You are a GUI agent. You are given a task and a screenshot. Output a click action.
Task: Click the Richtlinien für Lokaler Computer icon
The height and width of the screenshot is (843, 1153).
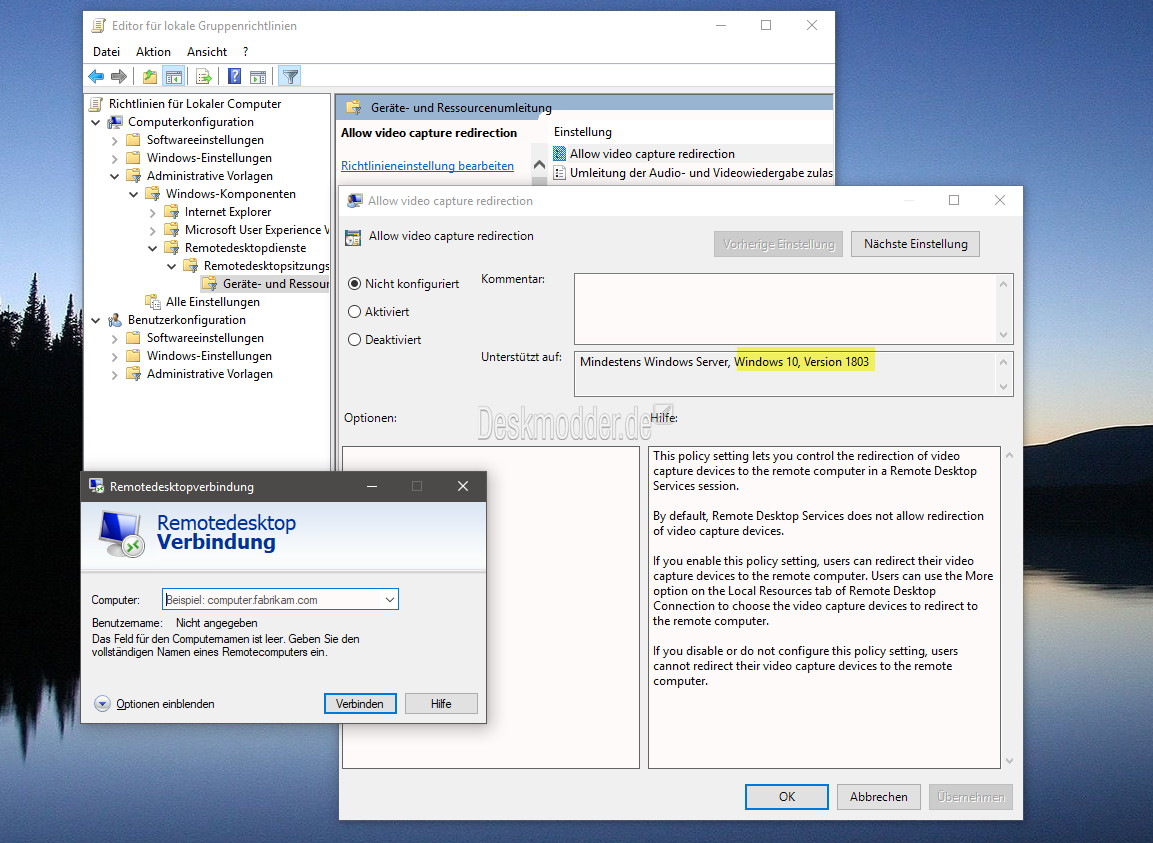point(96,104)
